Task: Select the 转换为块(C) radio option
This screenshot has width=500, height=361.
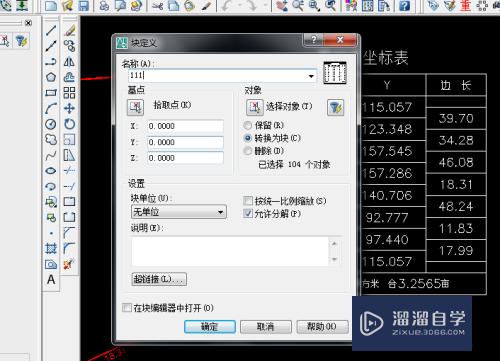Action: click(248, 138)
